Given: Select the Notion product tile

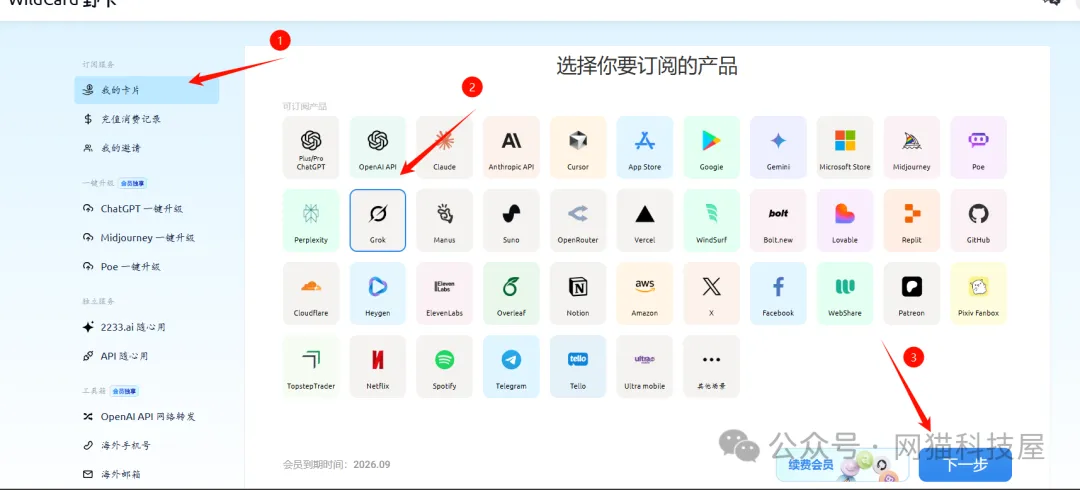Looking at the screenshot, I should [578, 294].
